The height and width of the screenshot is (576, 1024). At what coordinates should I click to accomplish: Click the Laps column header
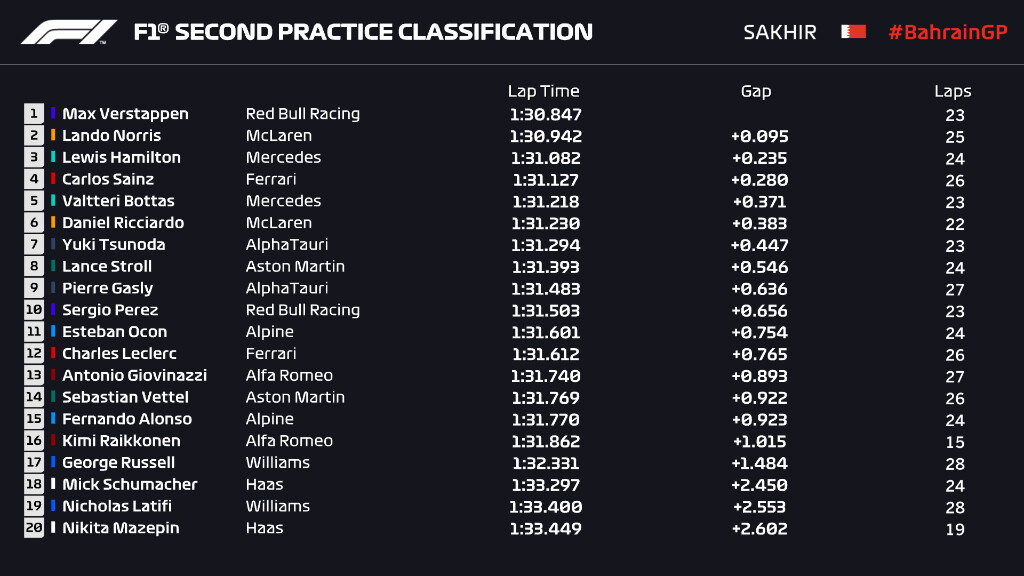pyautogui.click(x=953, y=91)
